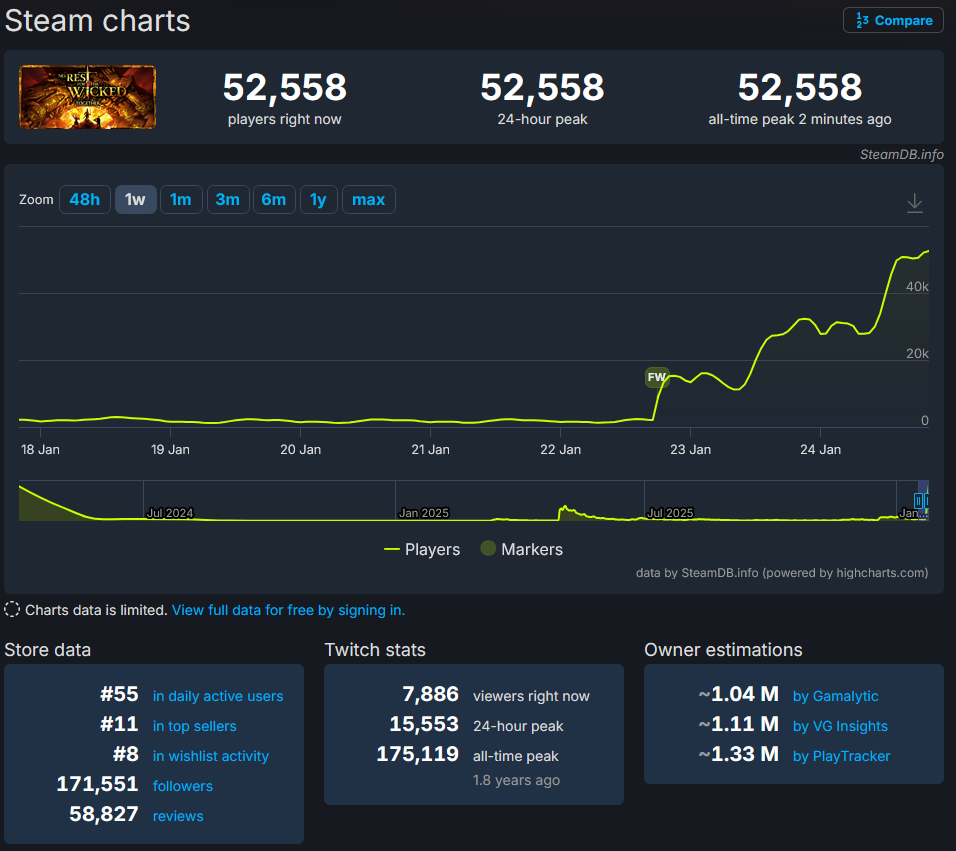
Task: Set chart zoom to 1y
Action: coord(318,200)
